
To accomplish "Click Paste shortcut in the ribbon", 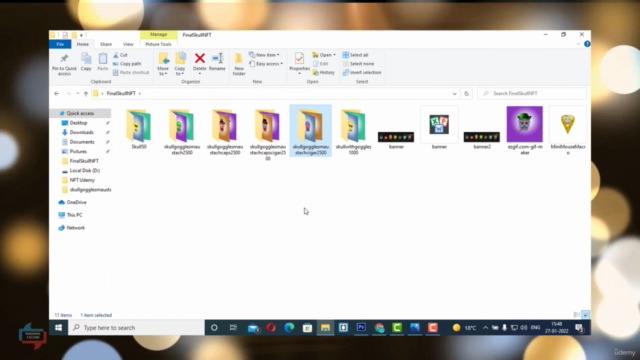I will 131,73.
